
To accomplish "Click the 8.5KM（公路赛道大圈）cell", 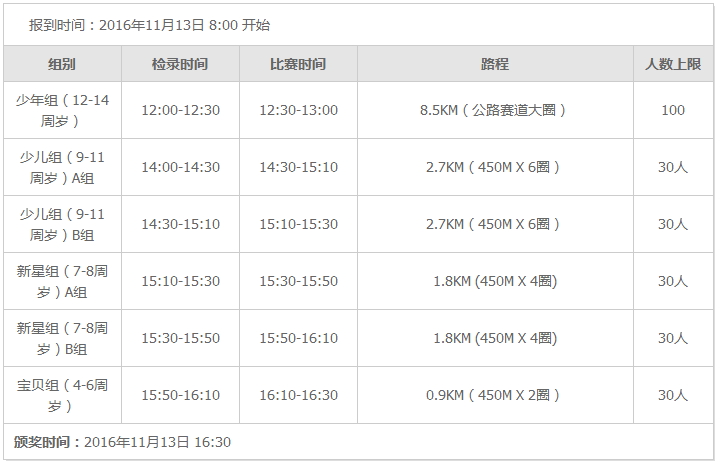I will [495, 110].
